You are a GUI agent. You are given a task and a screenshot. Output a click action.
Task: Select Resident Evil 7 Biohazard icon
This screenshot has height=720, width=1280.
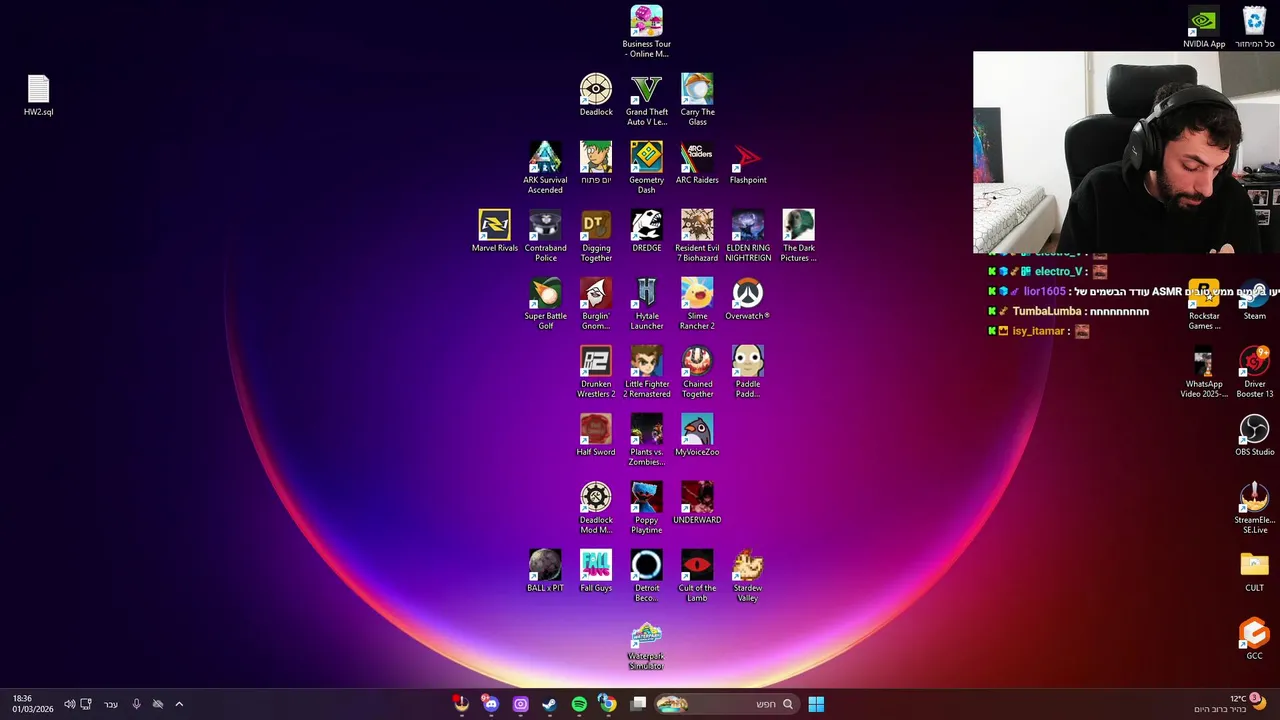pyautogui.click(x=697, y=236)
